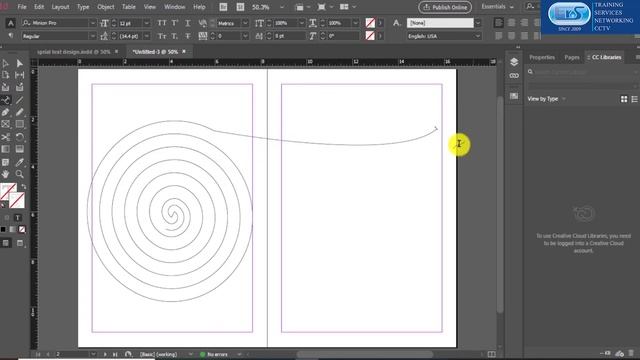This screenshot has height=360, width=640.
Task: Open the Minion Pro font dropdown
Action: click(x=93, y=23)
